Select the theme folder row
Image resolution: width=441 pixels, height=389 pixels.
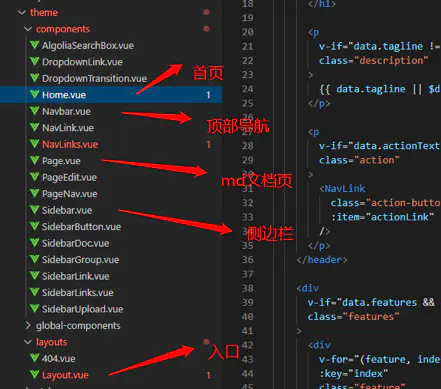111,13
